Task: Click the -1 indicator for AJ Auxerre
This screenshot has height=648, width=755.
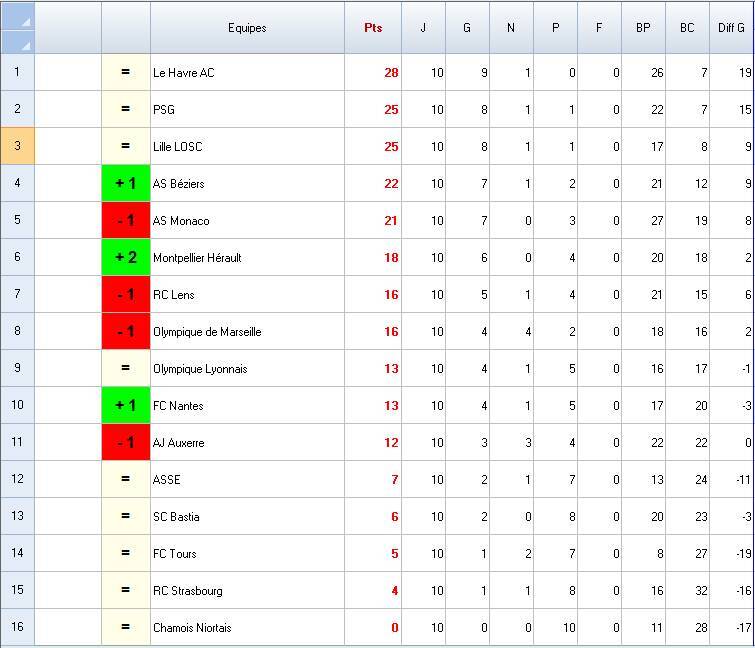Action: [126, 443]
